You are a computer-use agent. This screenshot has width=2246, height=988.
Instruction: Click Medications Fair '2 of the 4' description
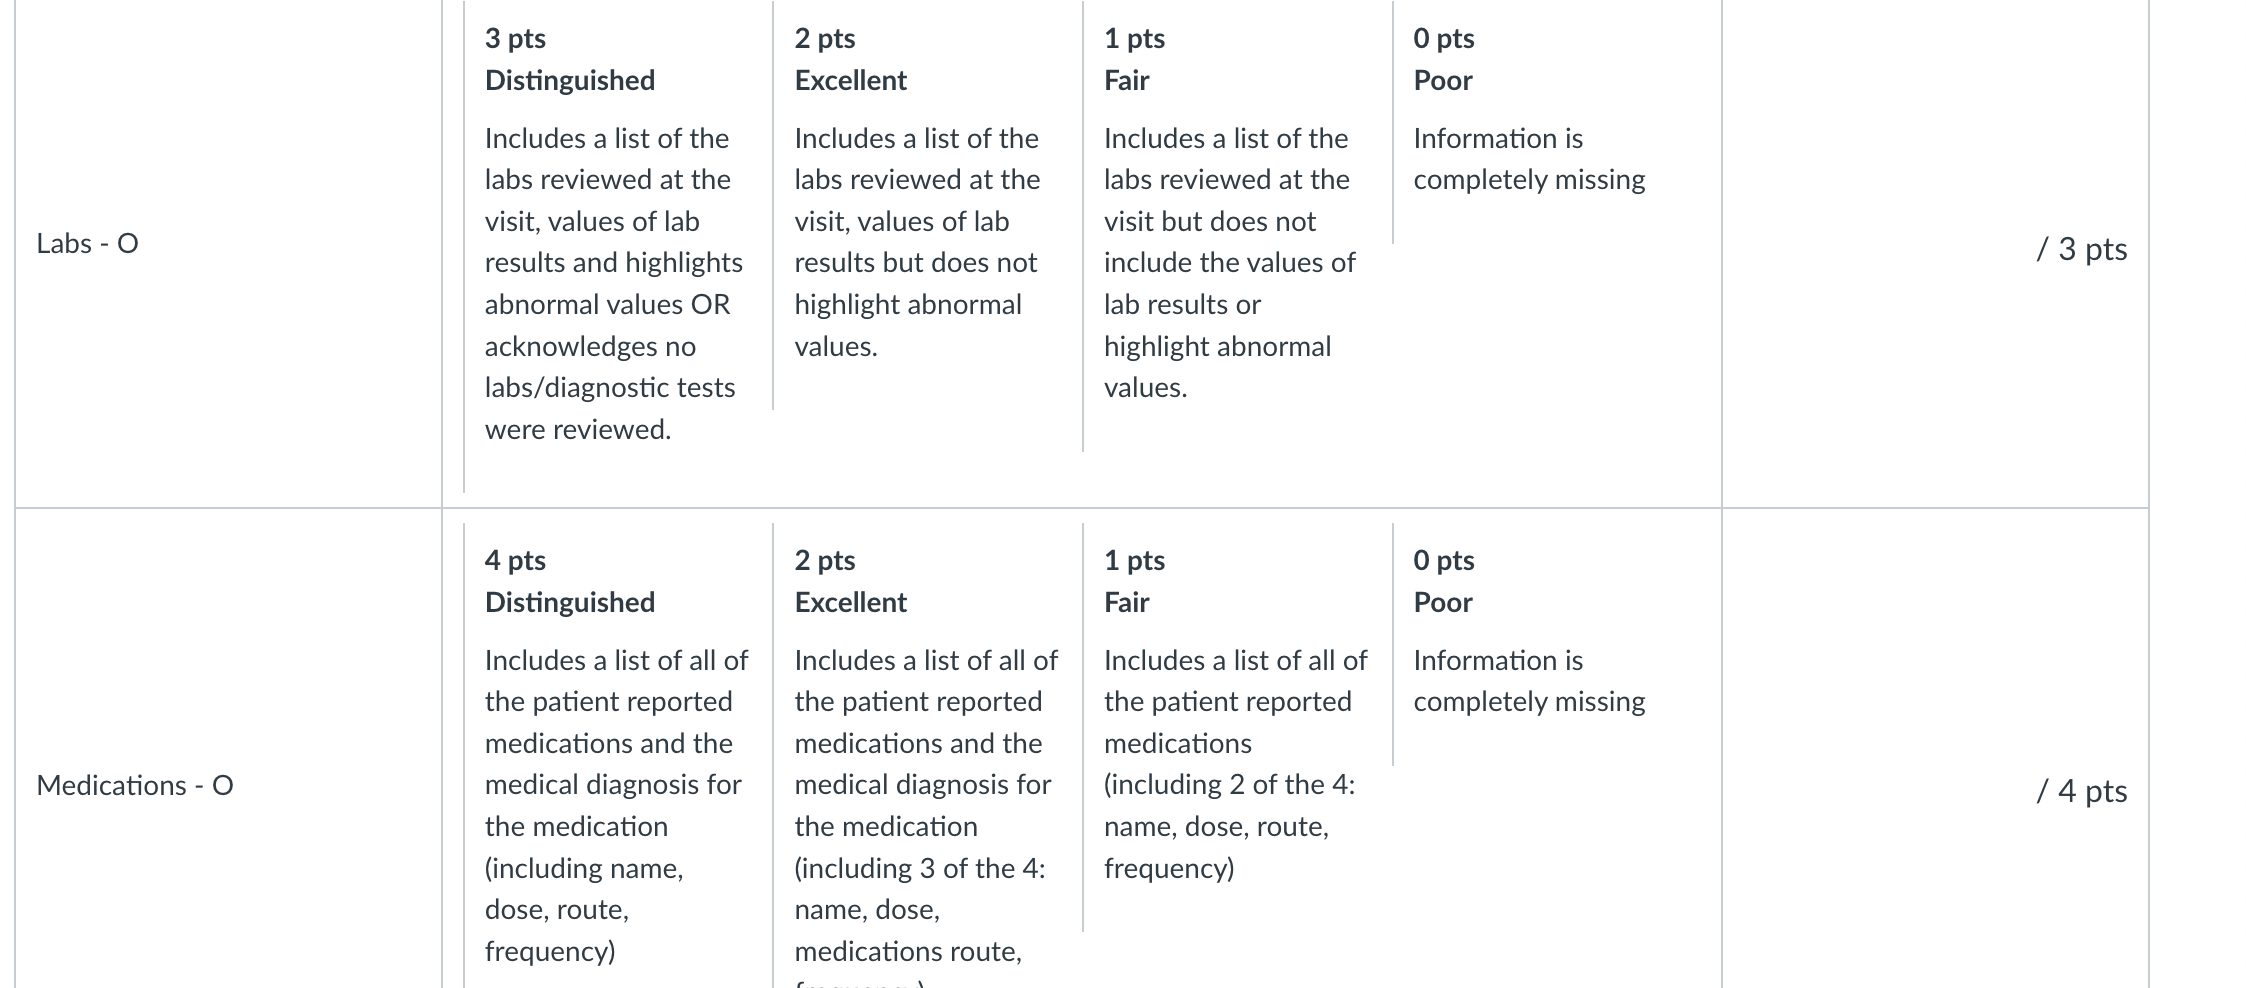pyautogui.click(x=1230, y=785)
